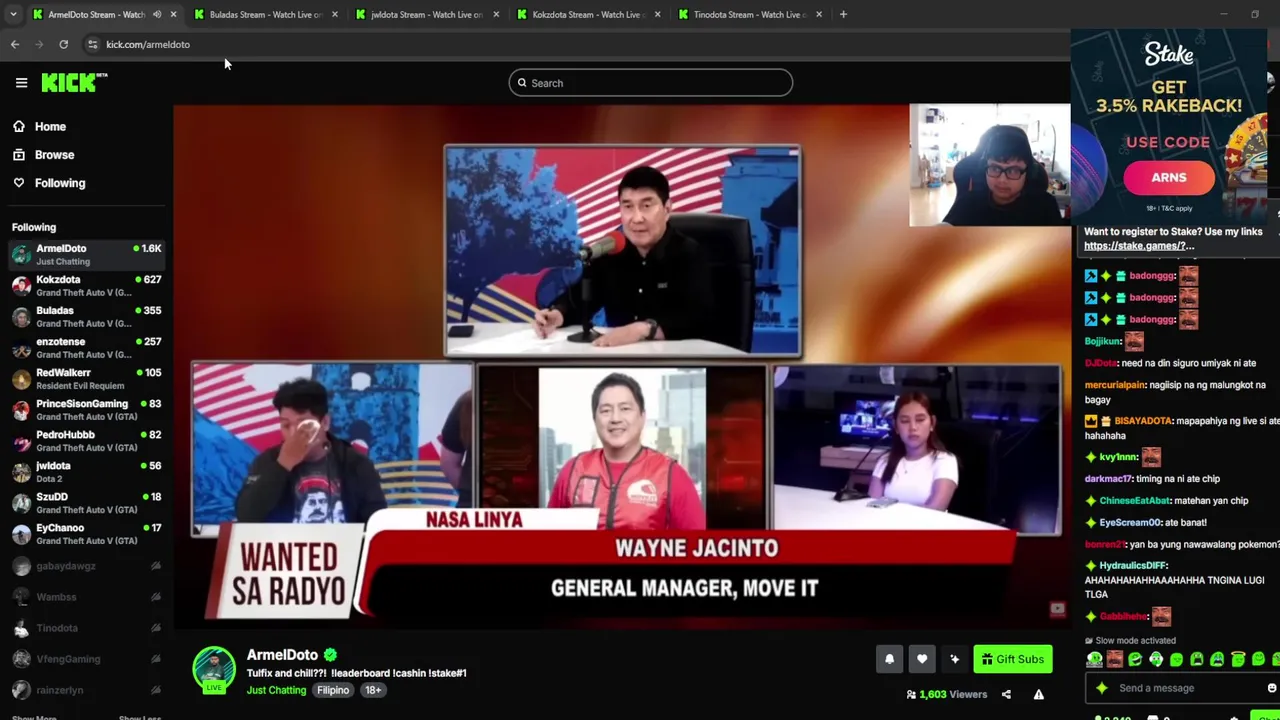This screenshot has width=1280, height=720.
Task: Click the Just Chatting category link
Action: pos(277,690)
